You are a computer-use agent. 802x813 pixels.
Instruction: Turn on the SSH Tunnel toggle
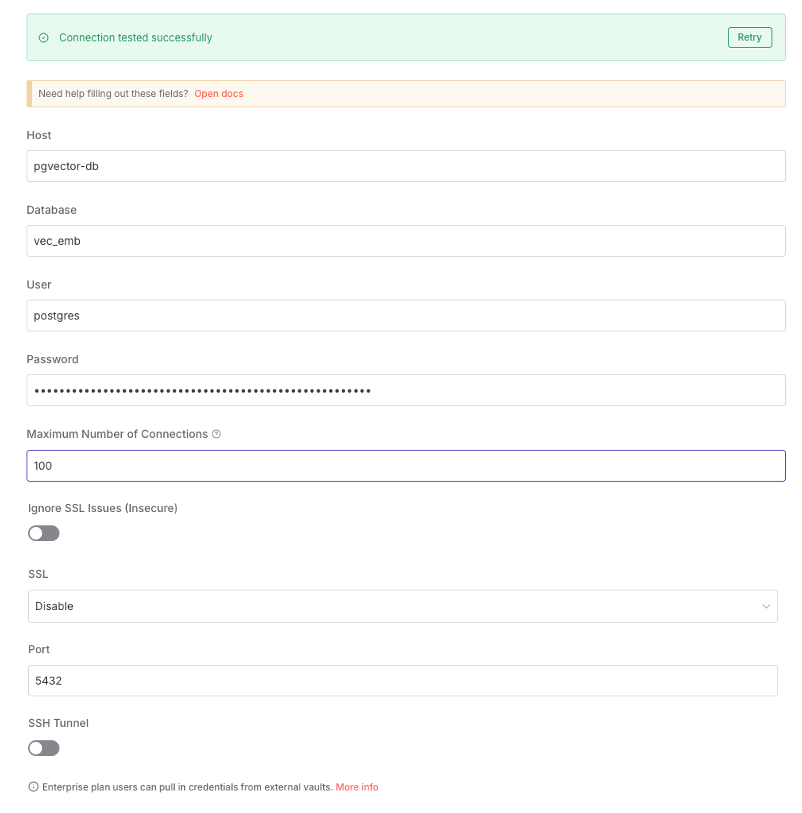pos(44,748)
